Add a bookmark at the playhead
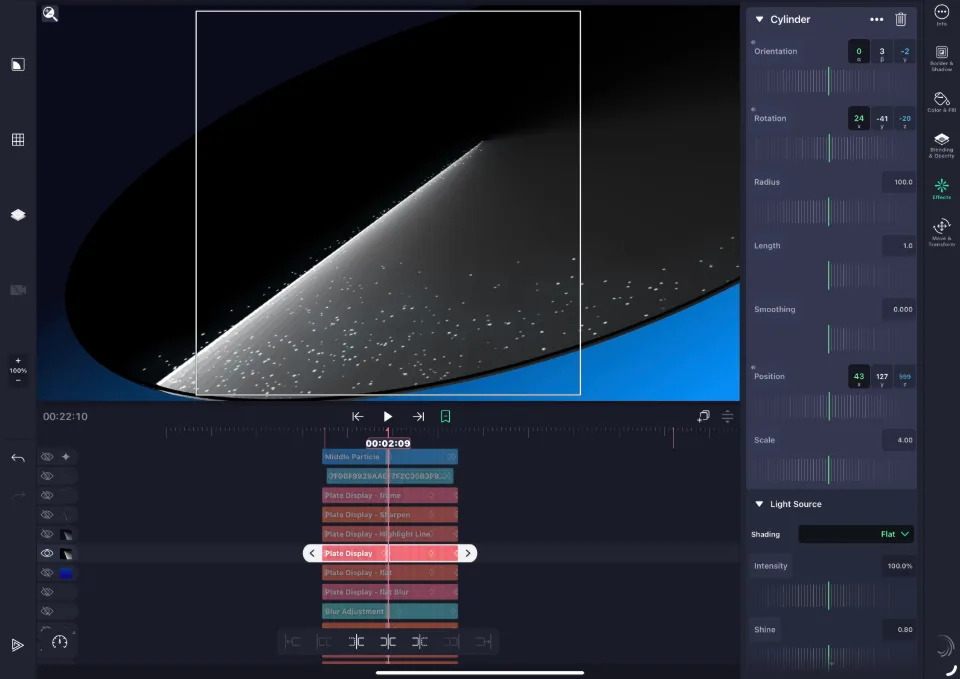 [x=446, y=416]
